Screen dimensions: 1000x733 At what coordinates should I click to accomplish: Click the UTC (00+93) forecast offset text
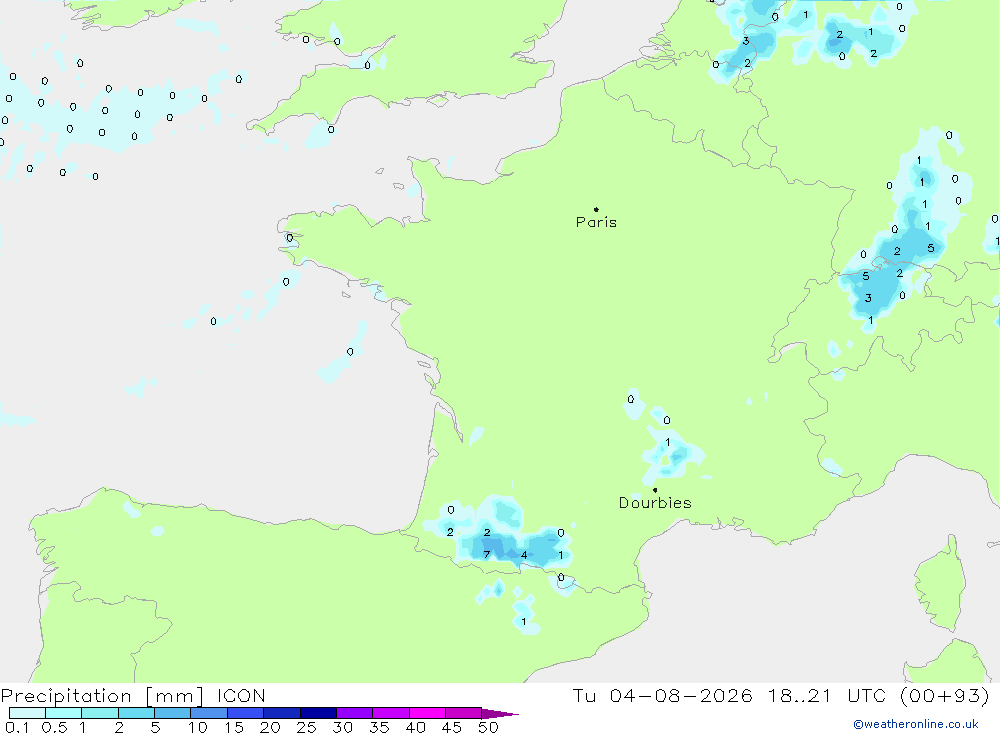(x=918, y=695)
